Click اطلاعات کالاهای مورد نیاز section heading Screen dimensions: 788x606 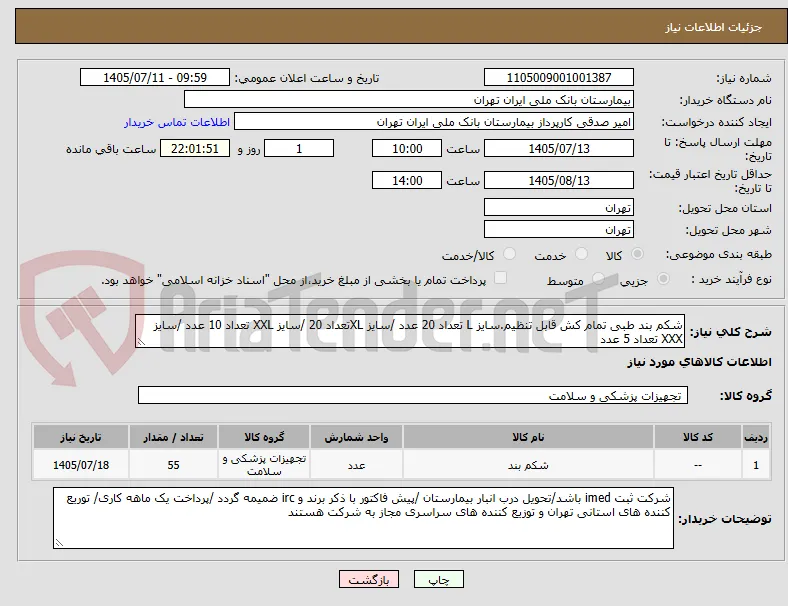(699, 362)
